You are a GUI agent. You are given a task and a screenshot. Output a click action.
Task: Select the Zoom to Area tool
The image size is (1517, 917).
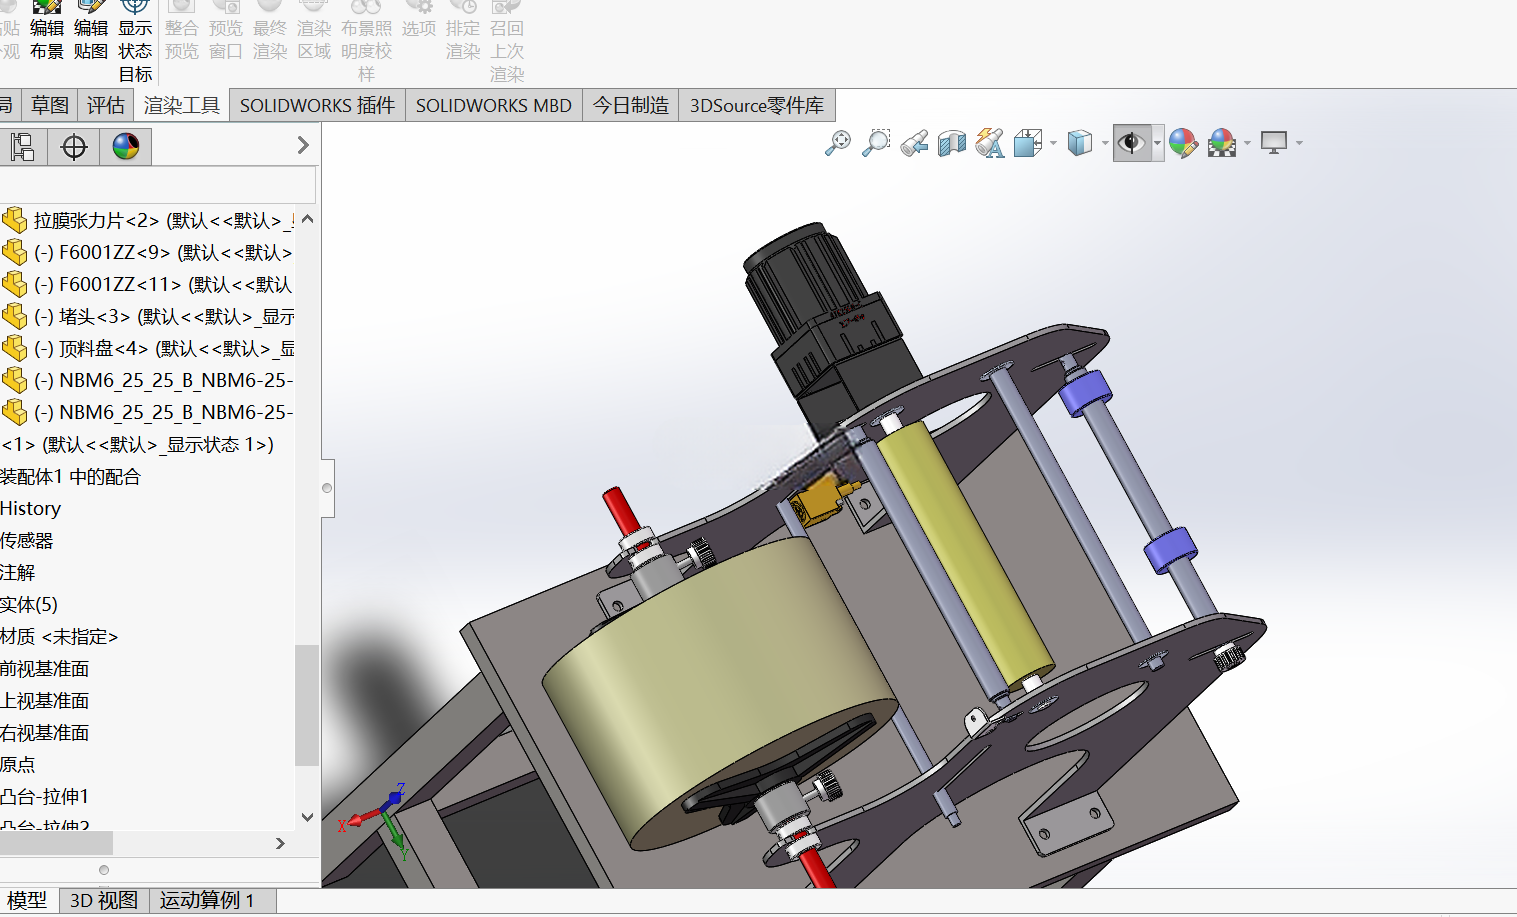pos(876,143)
